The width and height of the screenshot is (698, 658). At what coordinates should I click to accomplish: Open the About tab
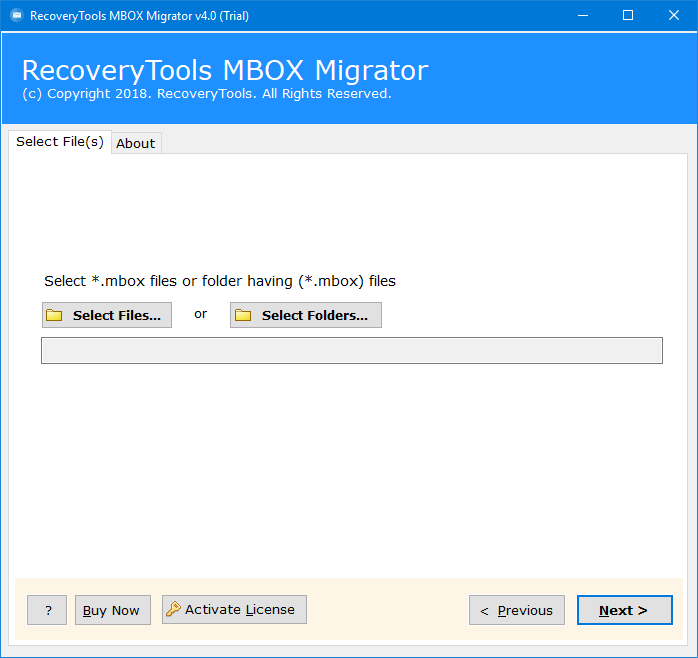(x=135, y=143)
